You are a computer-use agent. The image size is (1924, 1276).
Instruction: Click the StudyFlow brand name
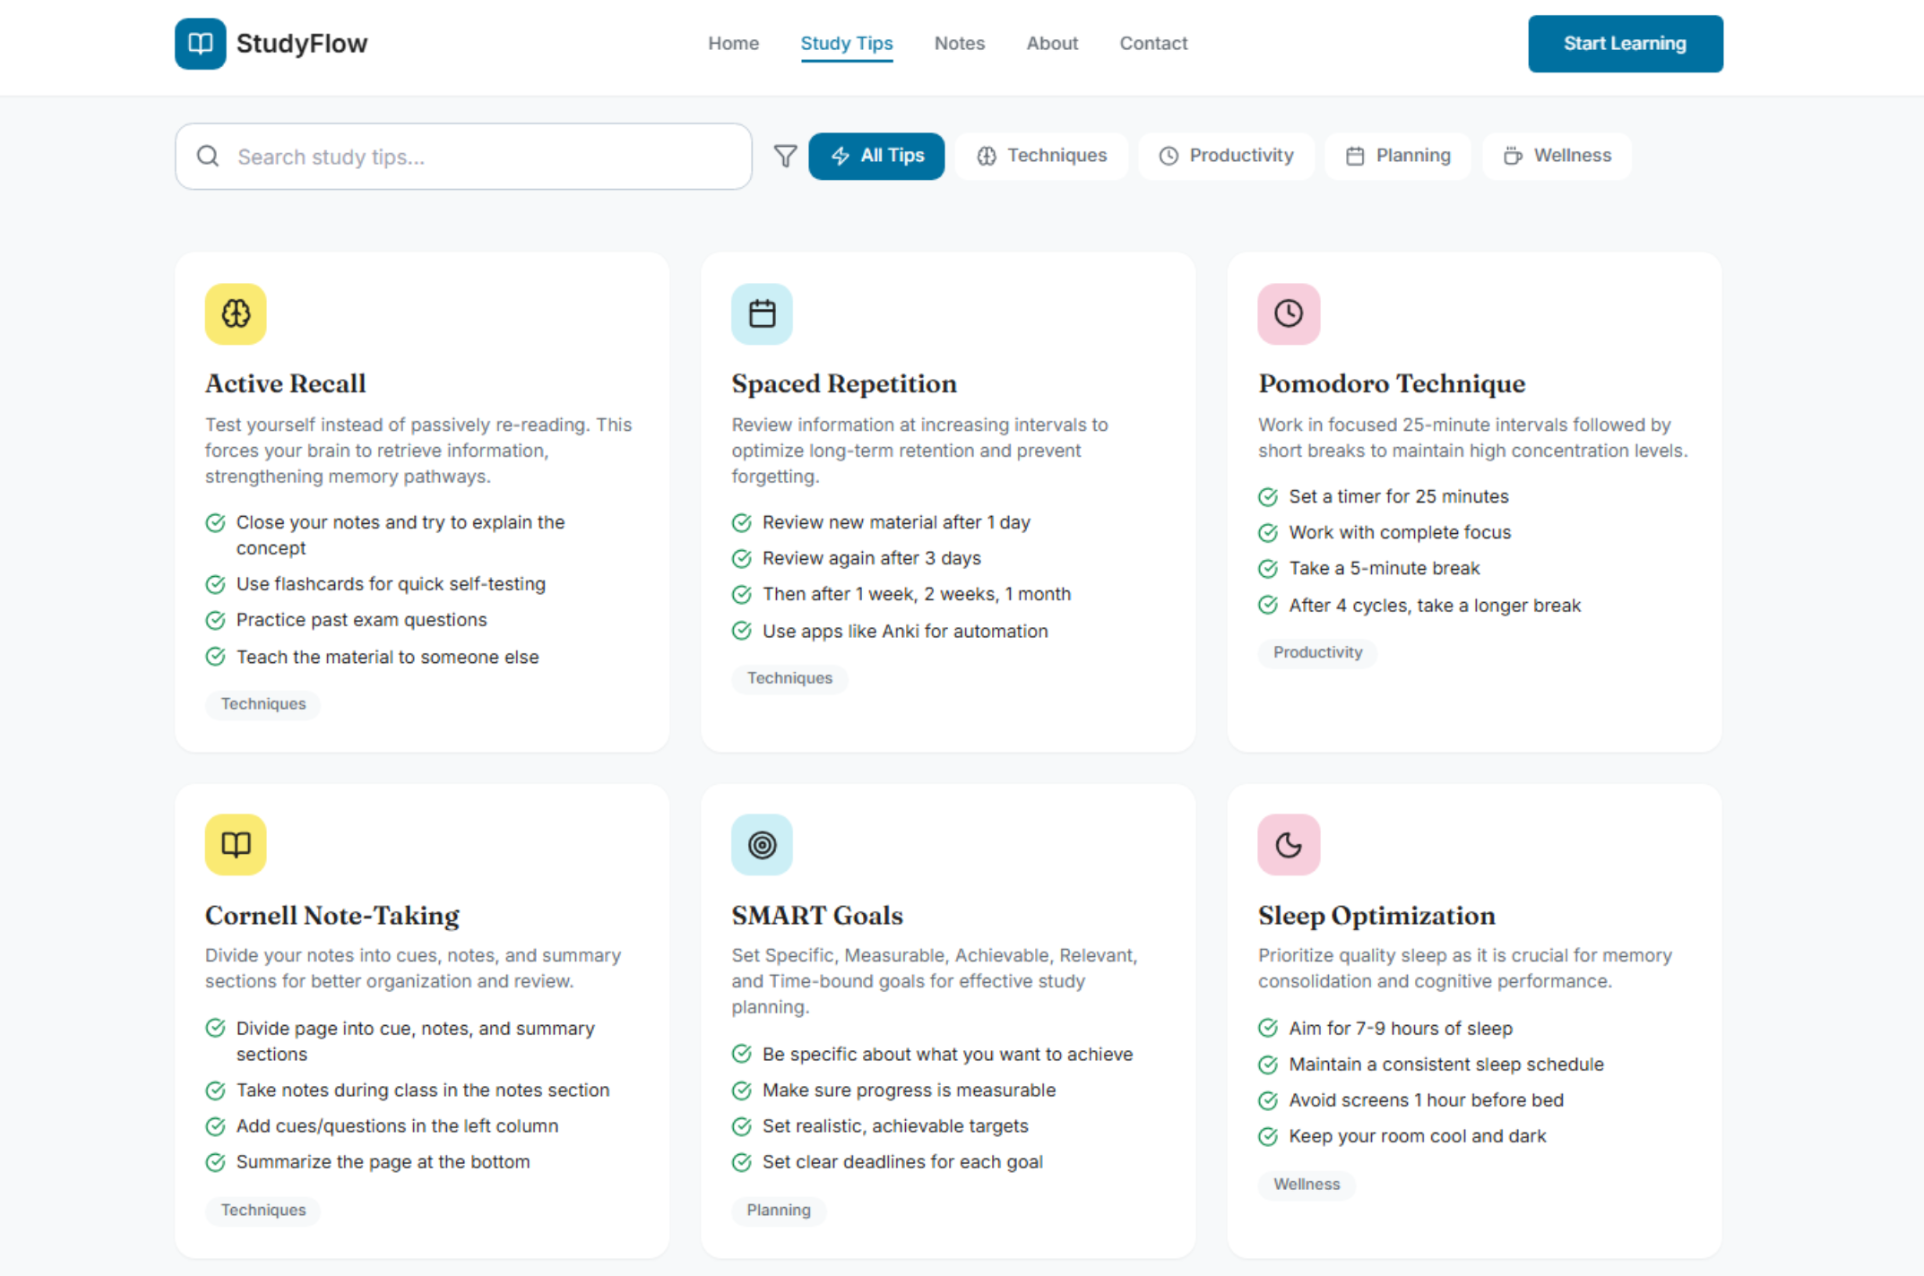click(x=302, y=43)
